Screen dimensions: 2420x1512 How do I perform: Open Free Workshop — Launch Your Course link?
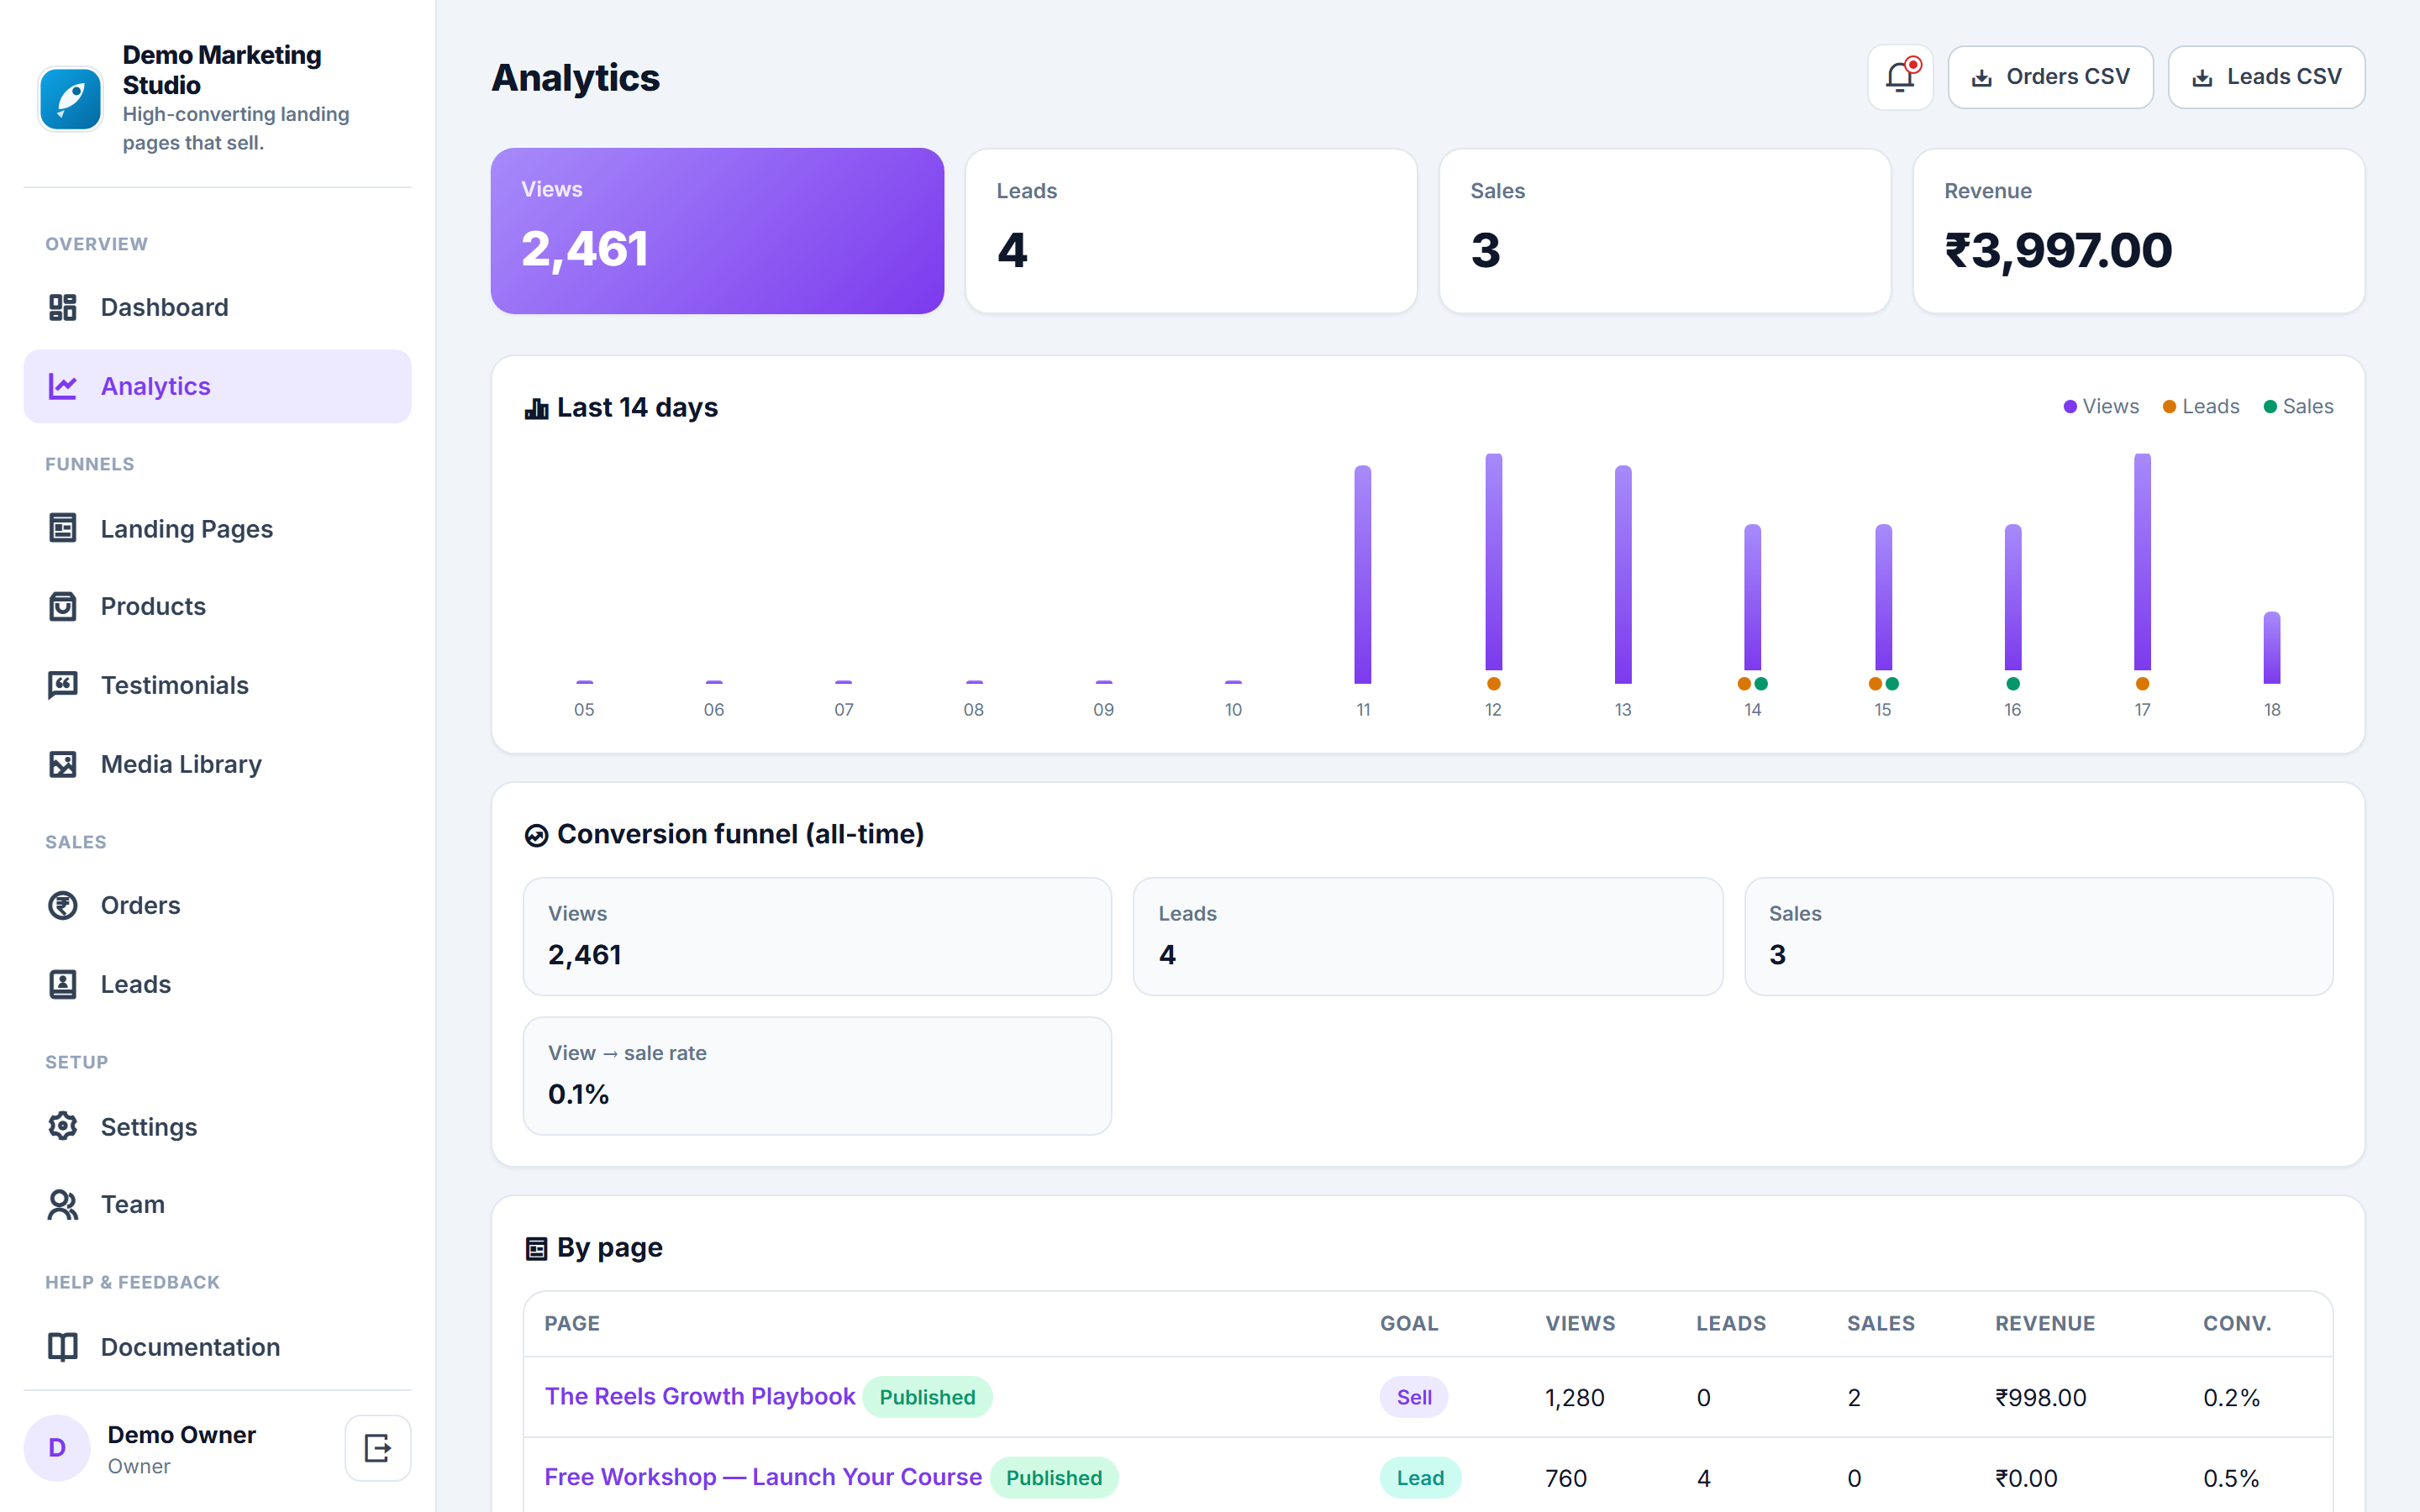click(763, 1477)
